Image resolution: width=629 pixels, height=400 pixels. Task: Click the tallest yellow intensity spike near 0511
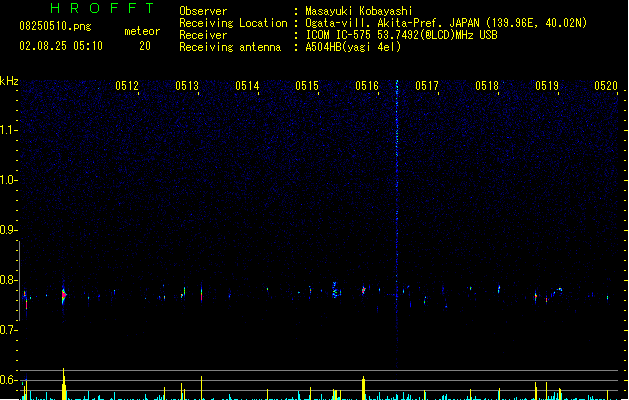point(63,384)
